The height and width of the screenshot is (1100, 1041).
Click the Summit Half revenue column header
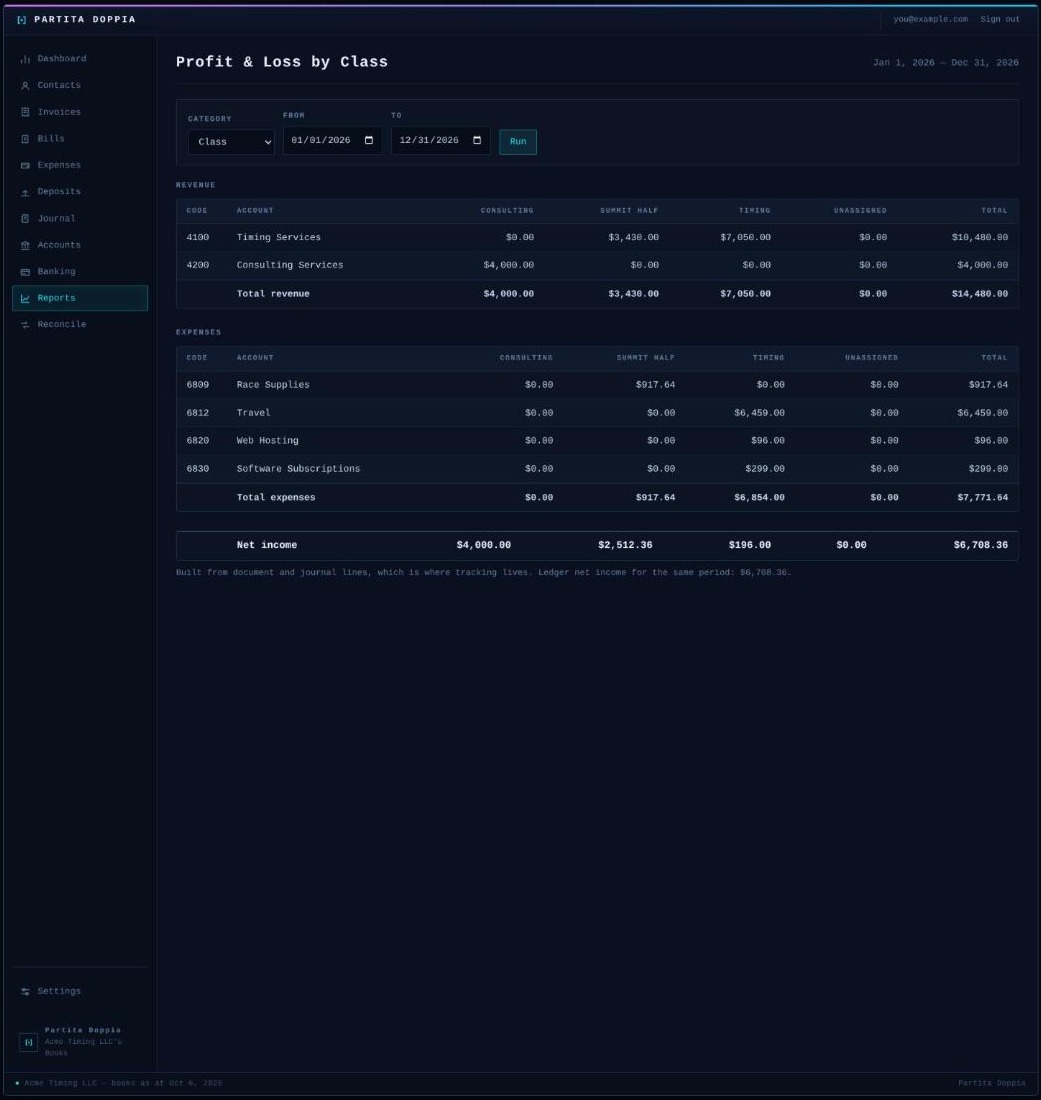[x=629, y=210]
